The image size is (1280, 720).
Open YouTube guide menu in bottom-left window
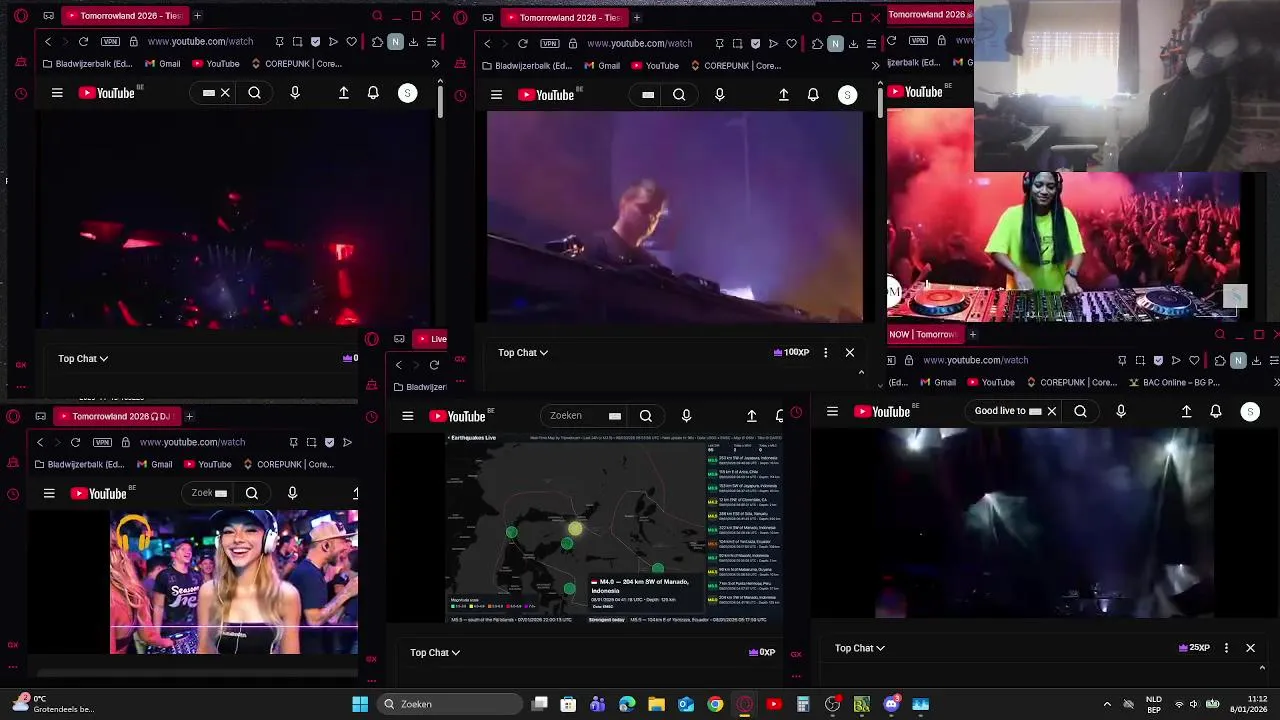click(49, 493)
